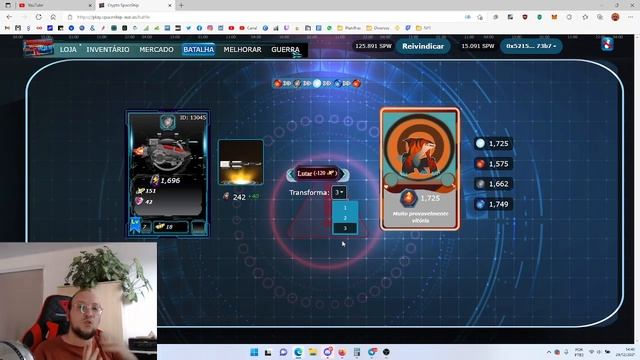
Task: Click the favorites star icon in toolbar
Action: point(585,17)
